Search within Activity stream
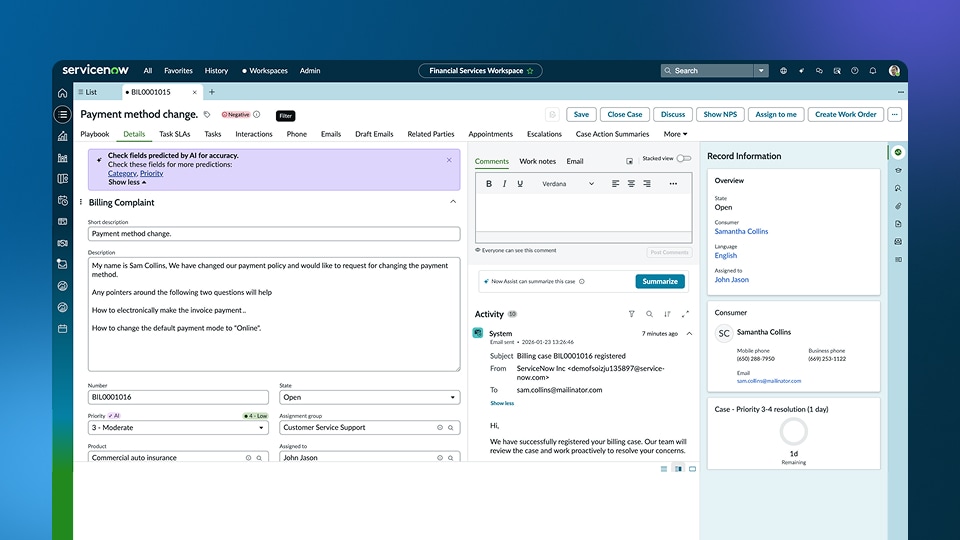The height and width of the screenshot is (540, 960). 649,314
